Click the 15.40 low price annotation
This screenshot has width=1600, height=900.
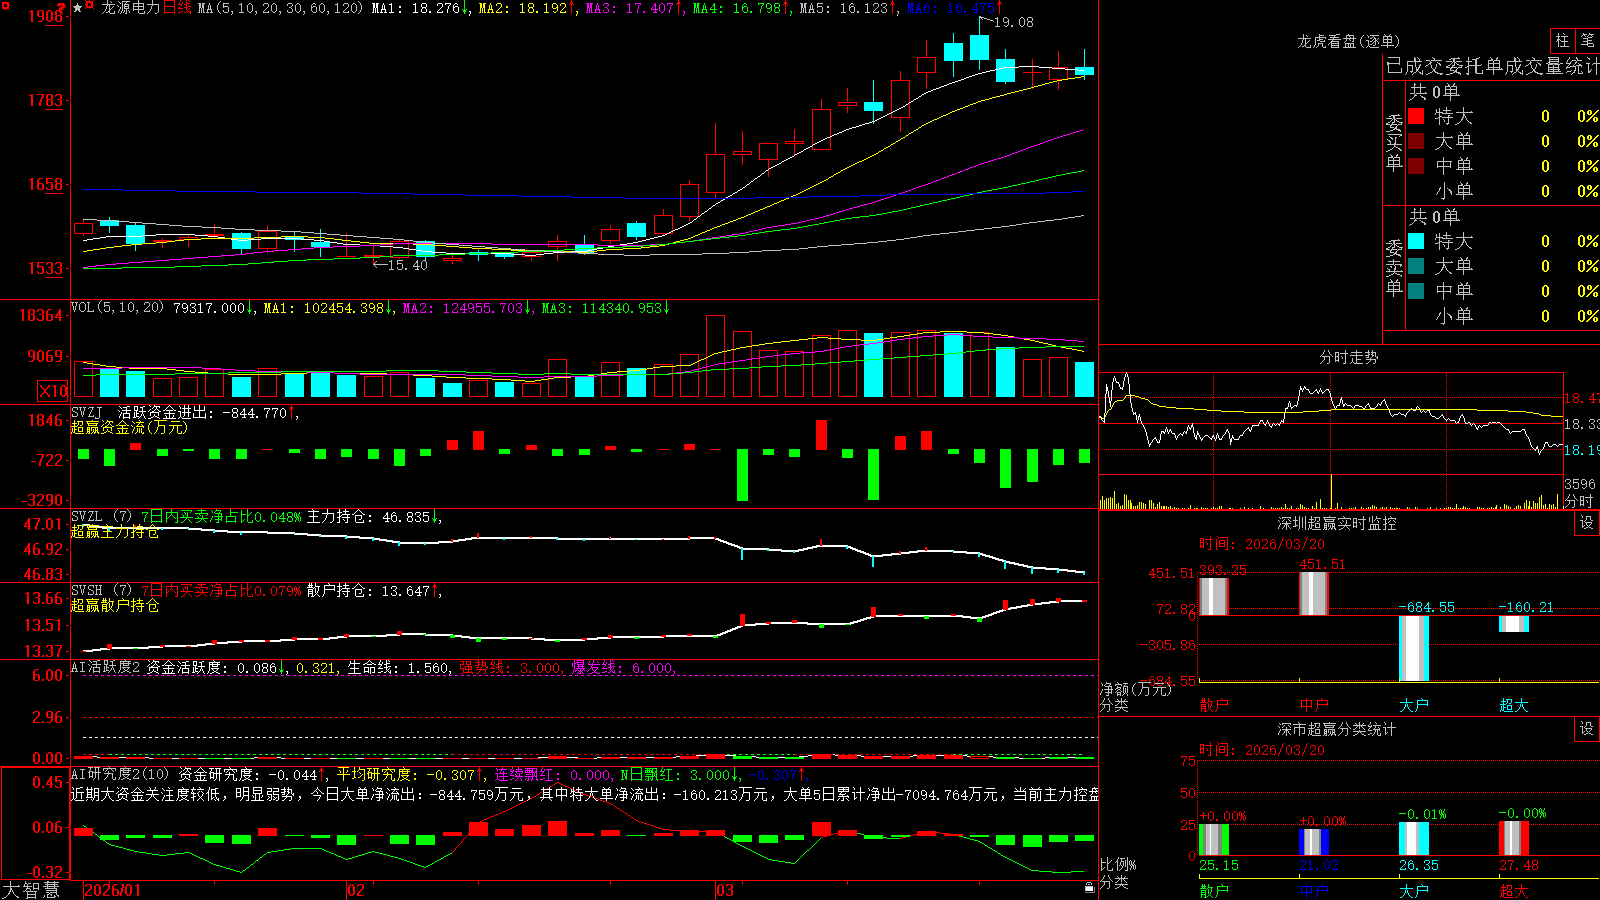click(x=407, y=265)
